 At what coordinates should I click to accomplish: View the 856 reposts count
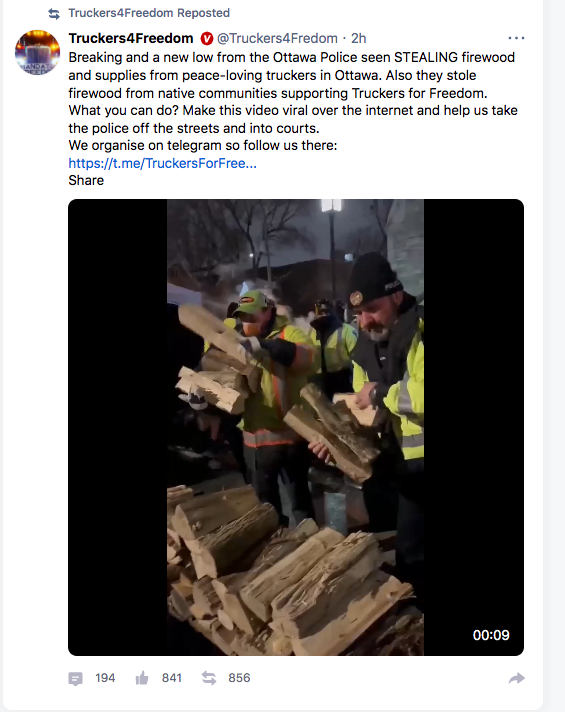coord(239,678)
